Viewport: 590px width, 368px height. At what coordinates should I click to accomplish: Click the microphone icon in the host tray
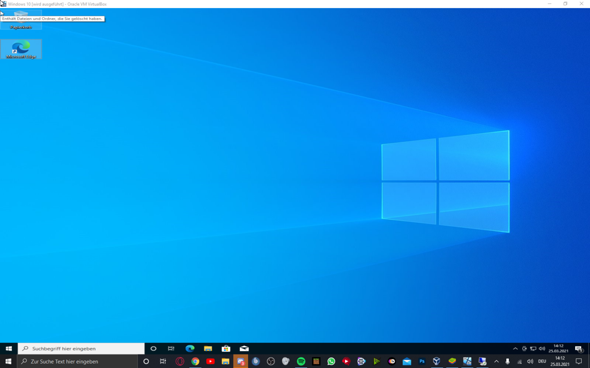(507, 361)
